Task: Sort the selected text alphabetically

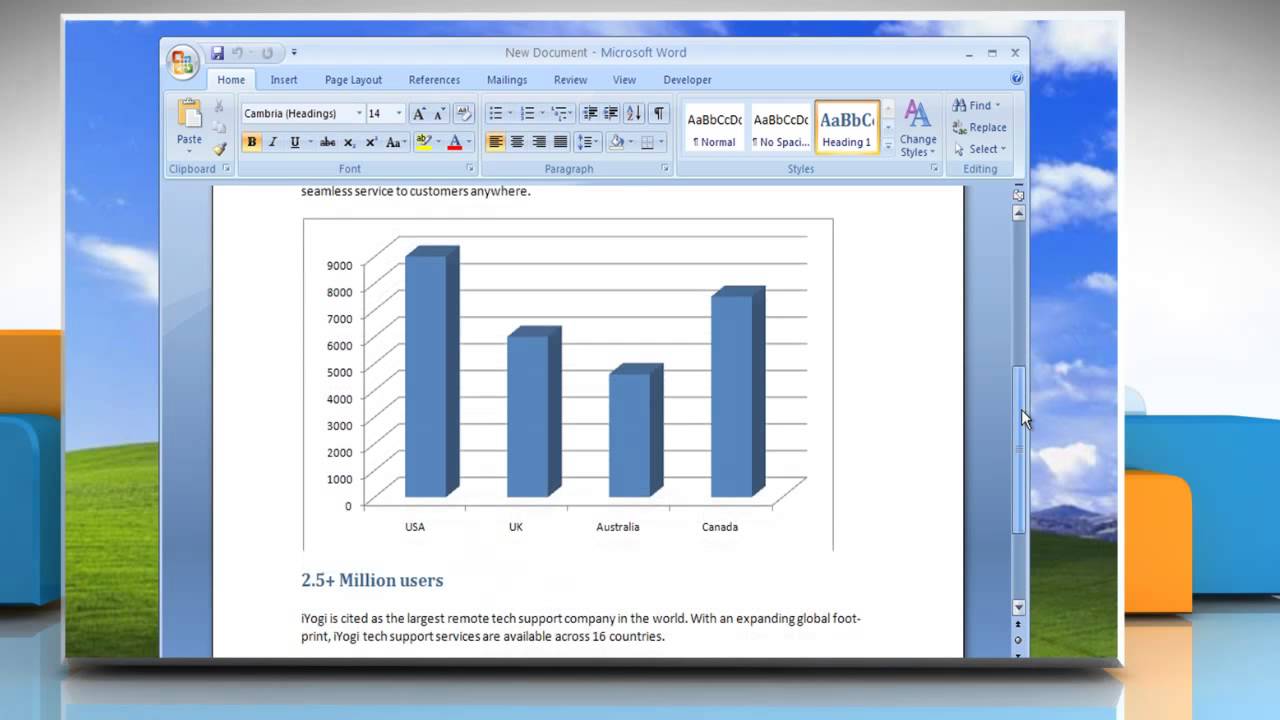Action: pos(634,114)
